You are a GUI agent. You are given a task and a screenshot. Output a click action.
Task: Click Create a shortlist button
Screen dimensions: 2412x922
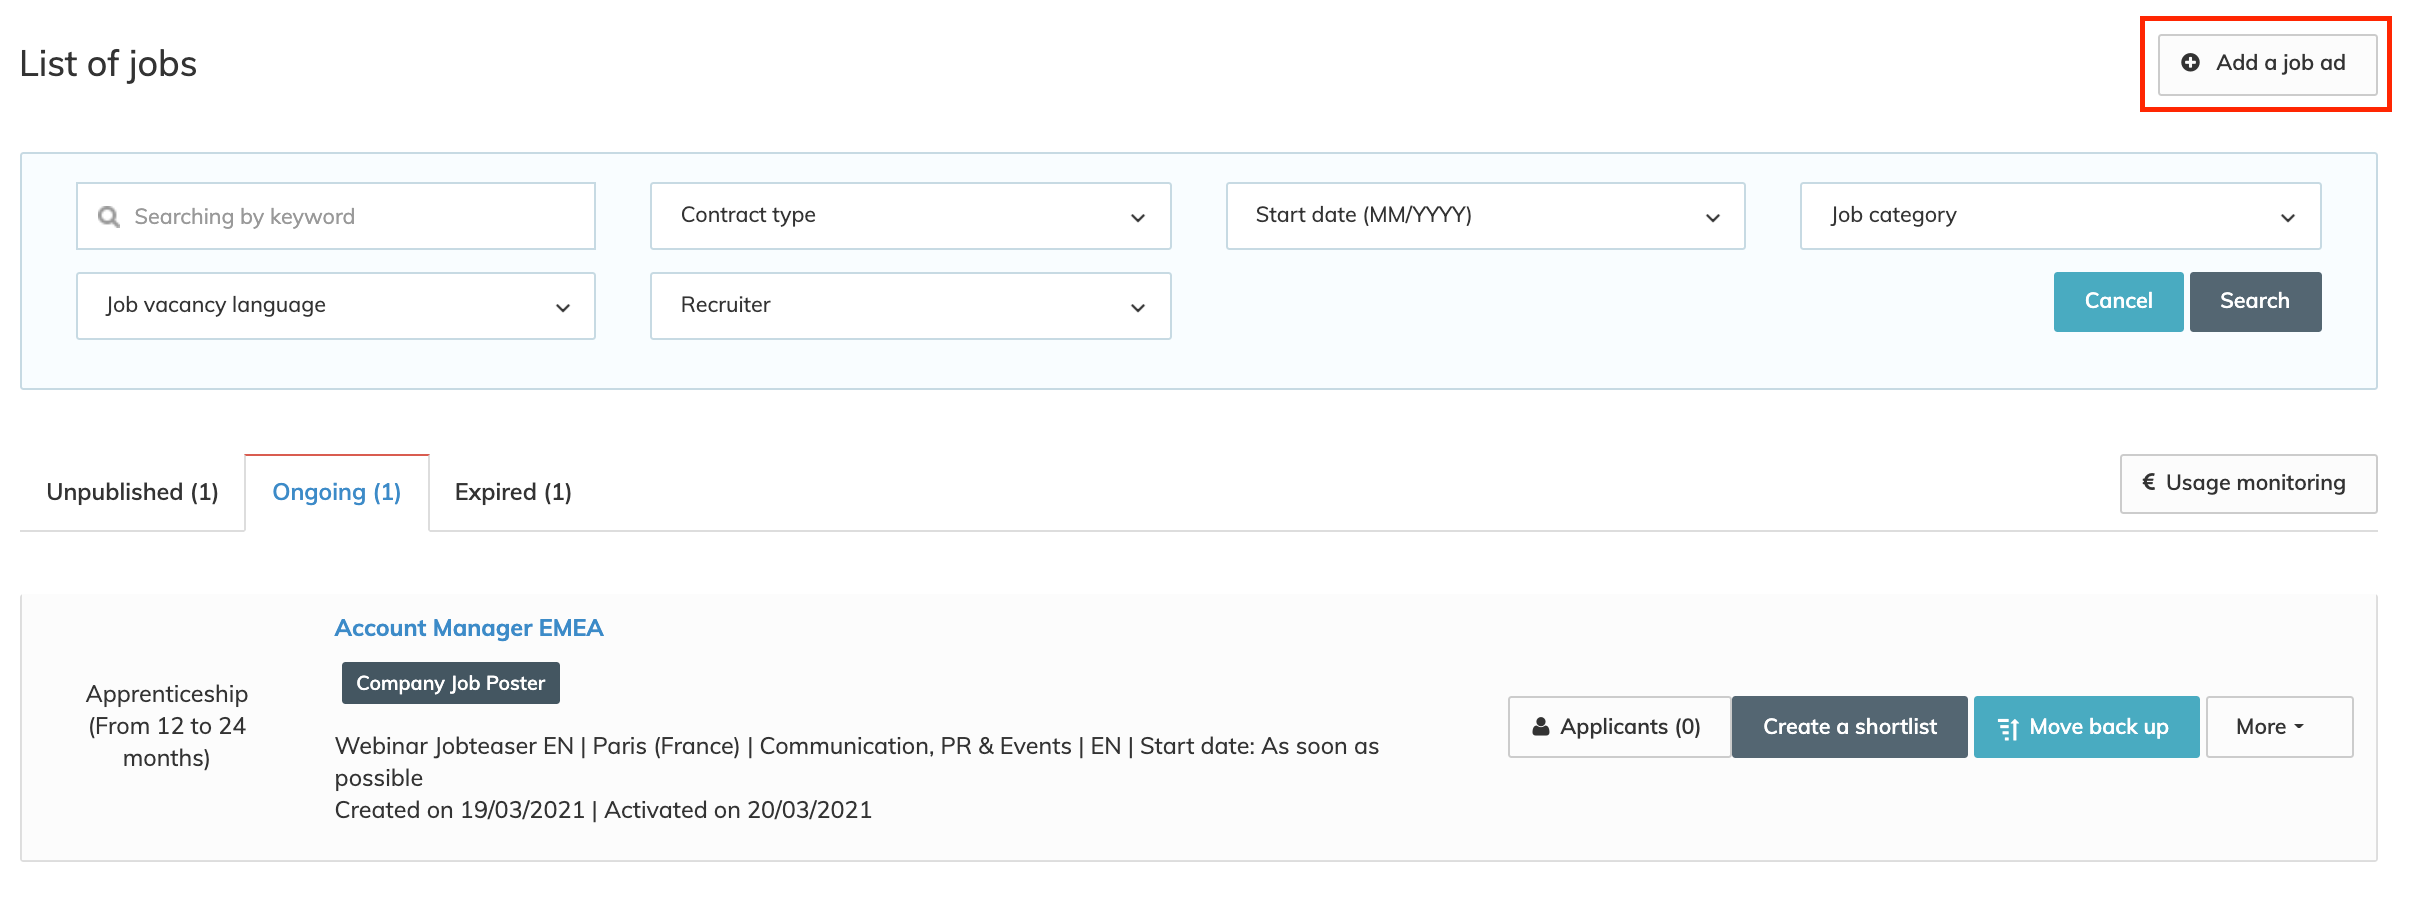tap(1849, 727)
